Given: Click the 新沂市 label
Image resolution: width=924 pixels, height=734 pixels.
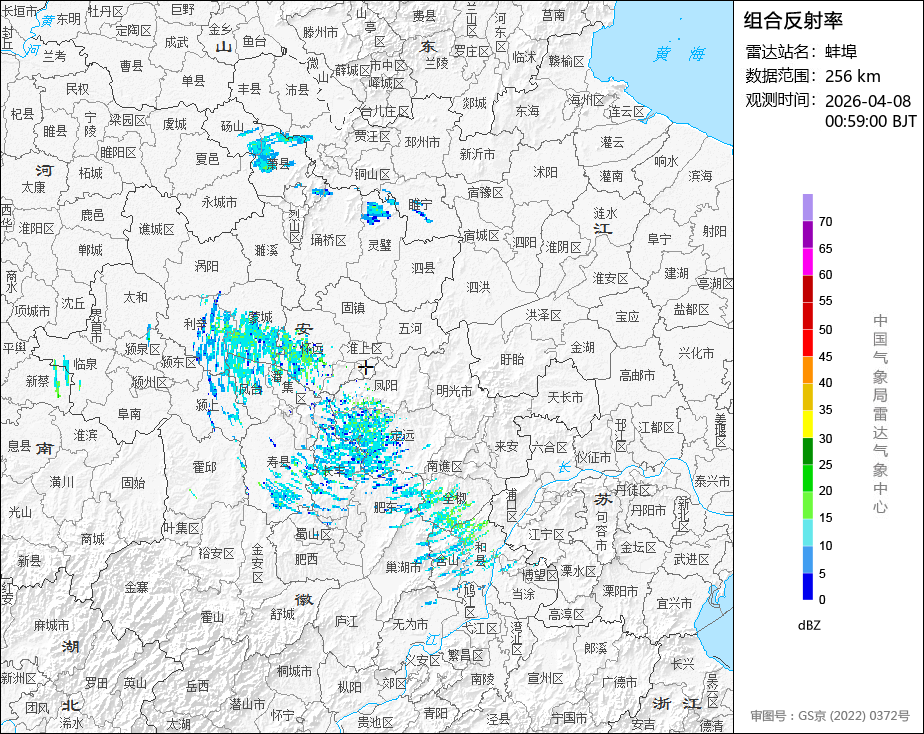Looking at the screenshot, I should [x=477, y=154].
